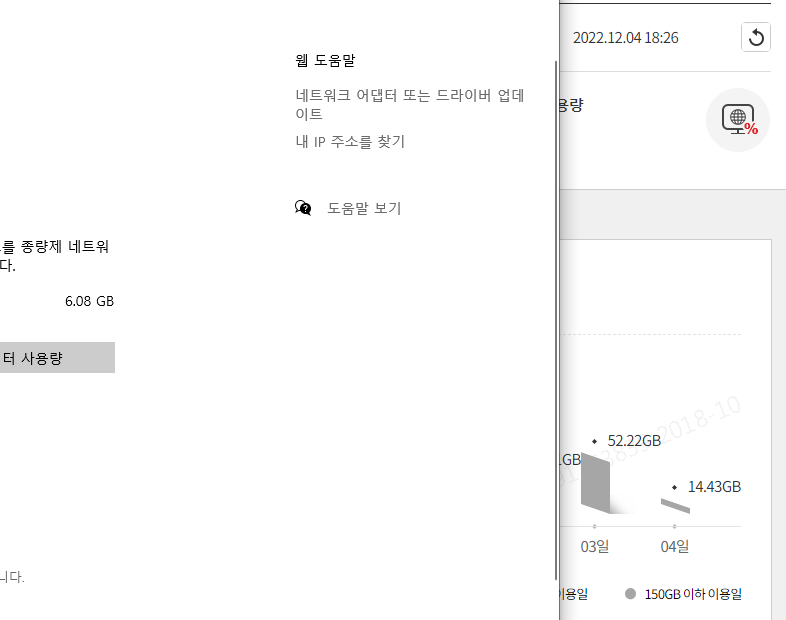786x620 pixels.
Task: Click the 03일 axis label
Action: pyautogui.click(x=595, y=547)
